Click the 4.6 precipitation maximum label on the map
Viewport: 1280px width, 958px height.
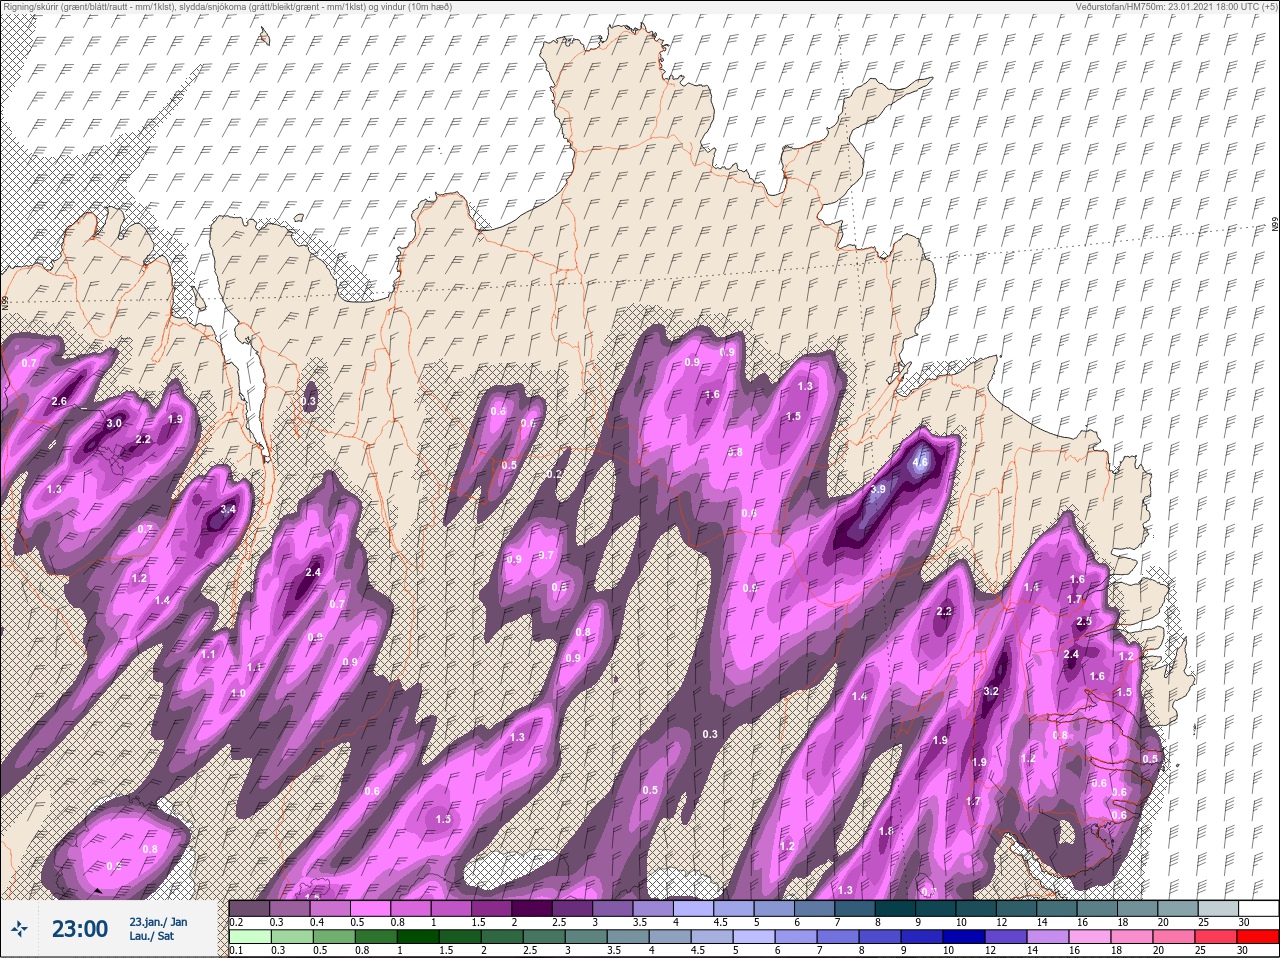921,462
